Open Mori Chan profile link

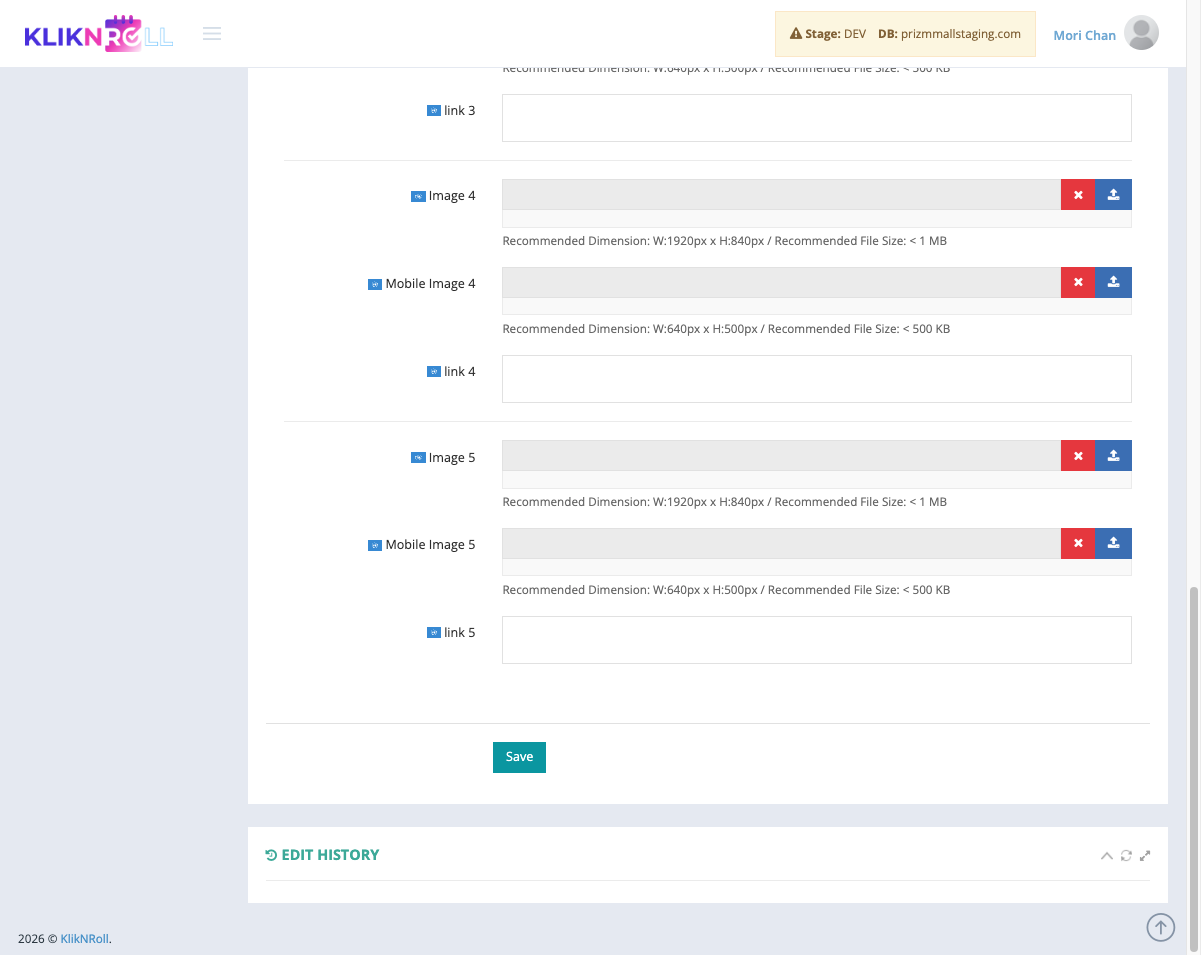pos(1084,35)
